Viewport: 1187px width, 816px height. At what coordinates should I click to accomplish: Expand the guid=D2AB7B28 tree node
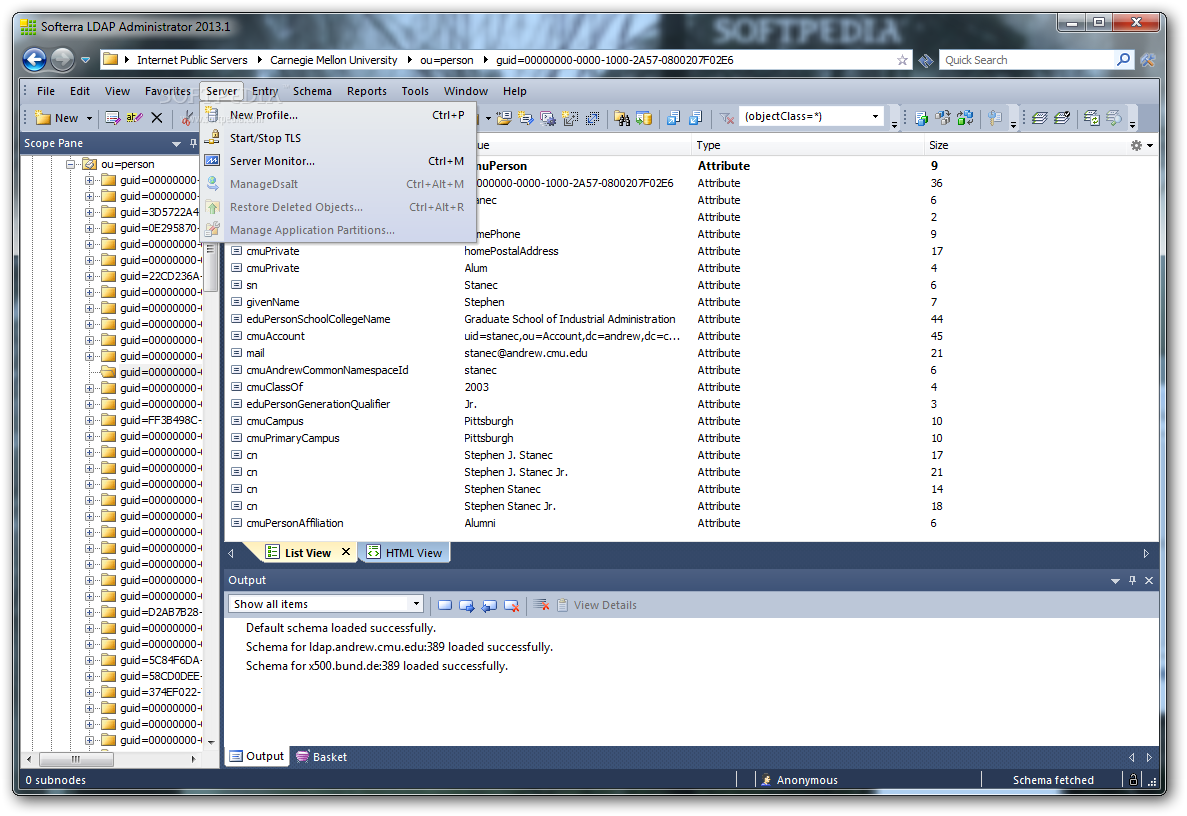pyautogui.click(x=89, y=612)
